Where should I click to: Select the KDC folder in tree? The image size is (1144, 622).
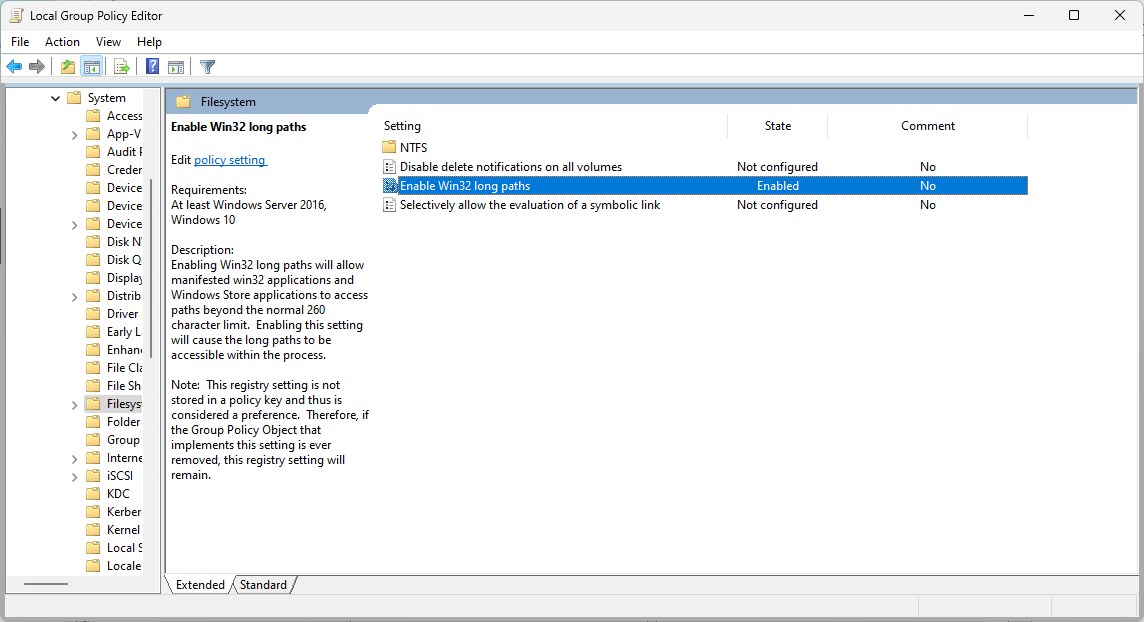click(x=118, y=494)
